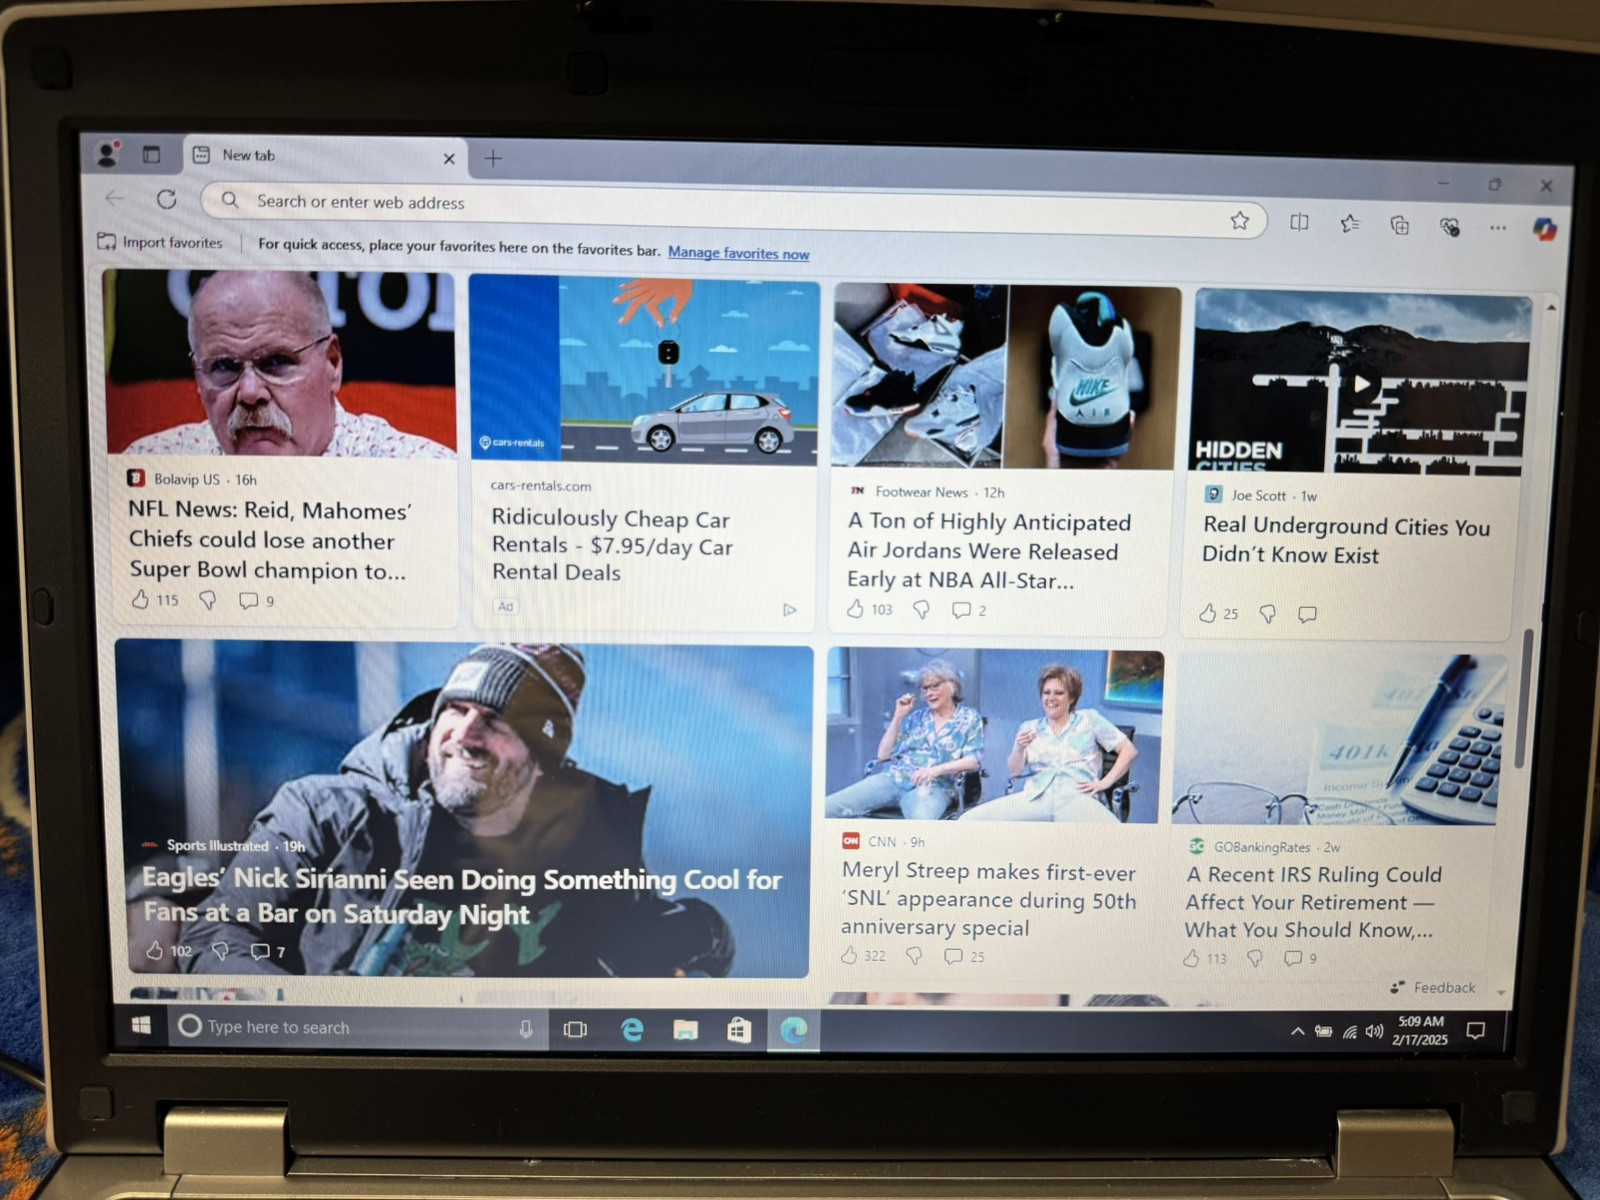Open File Explorer from the taskbar
This screenshot has height=1200, width=1600.
tap(685, 1029)
